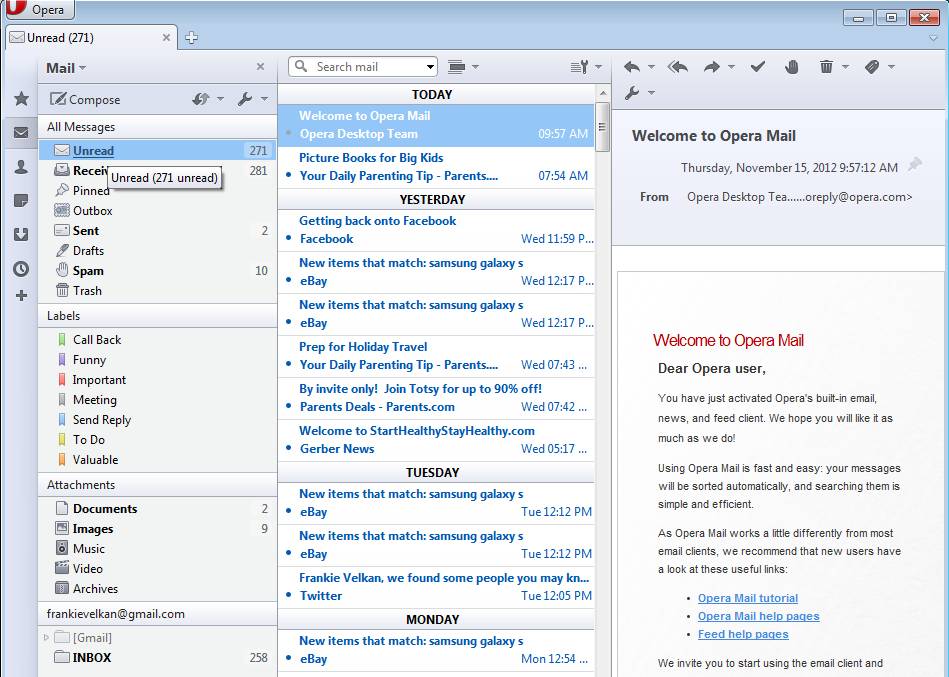Open the Opera Mail tutorial link
Image resolution: width=949 pixels, height=677 pixels.
[747, 598]
